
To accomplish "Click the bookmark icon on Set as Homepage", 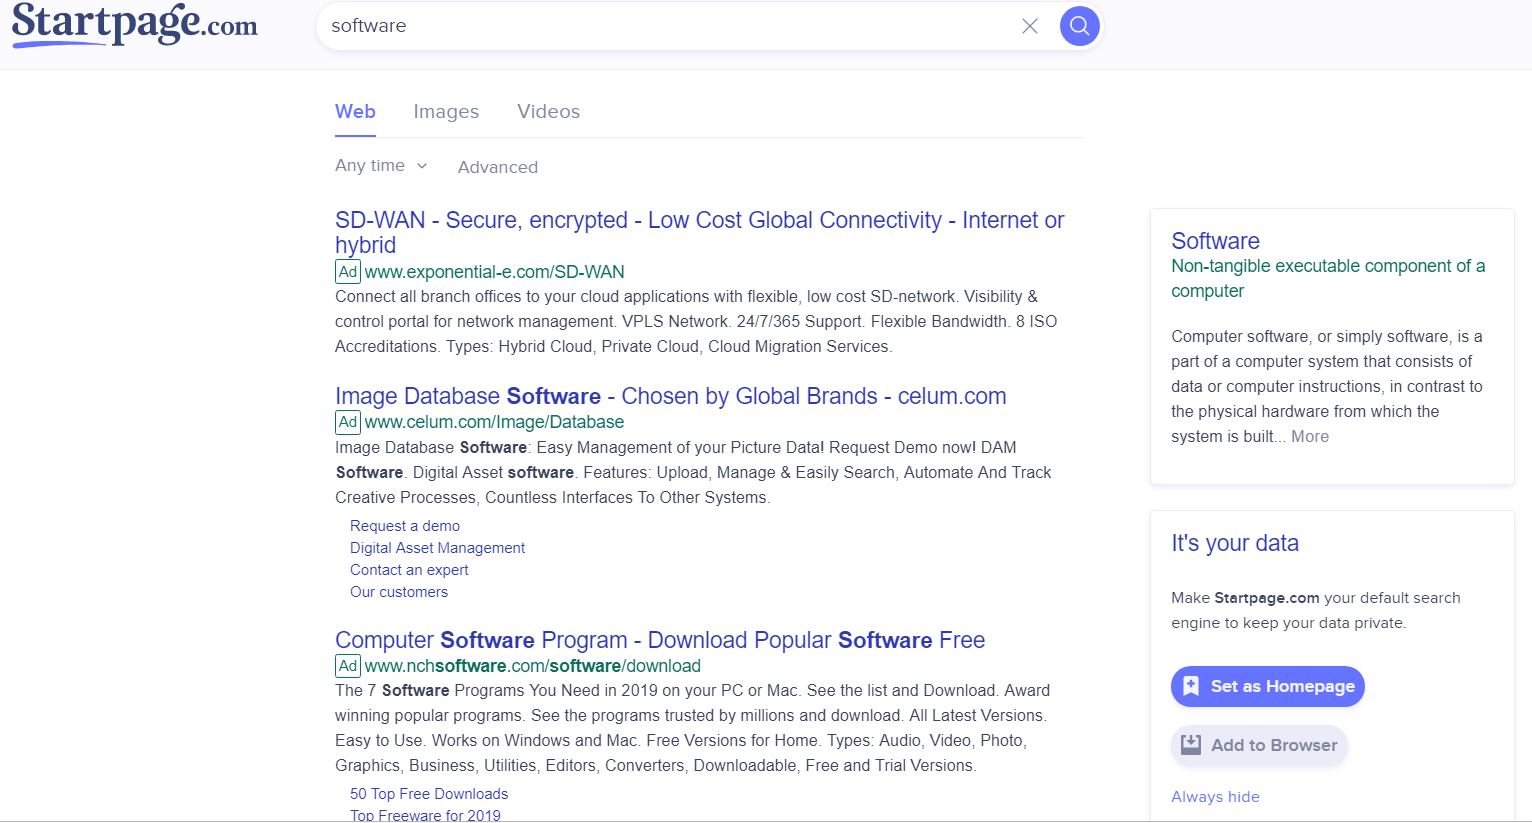I will coord(1190,686).
